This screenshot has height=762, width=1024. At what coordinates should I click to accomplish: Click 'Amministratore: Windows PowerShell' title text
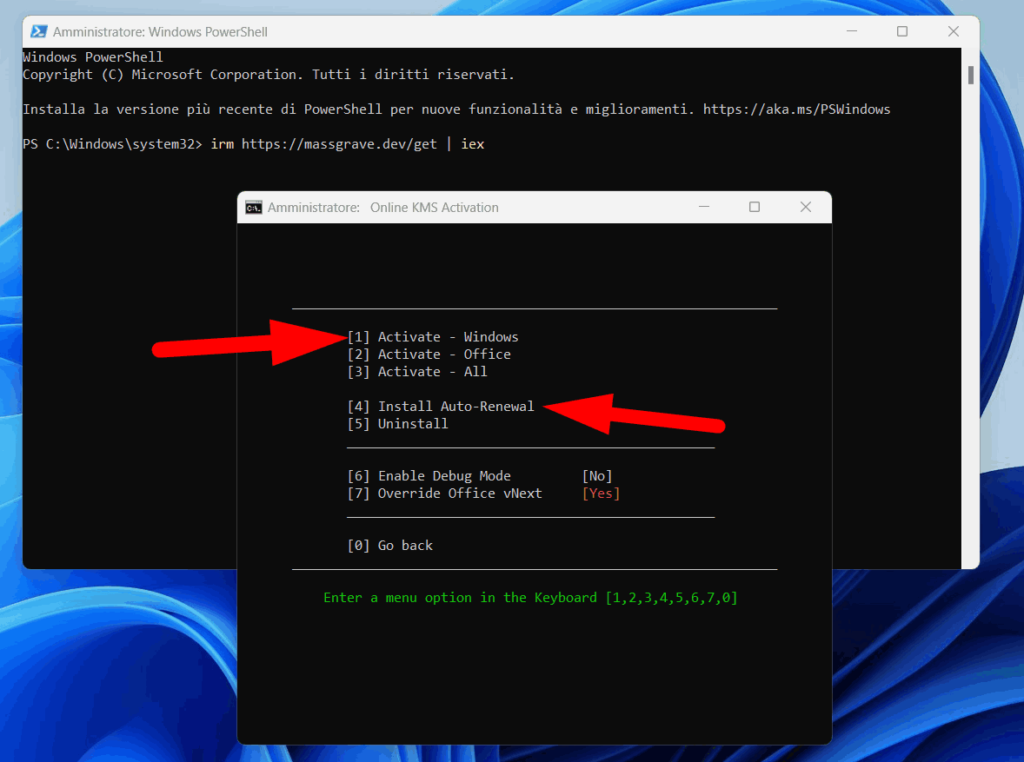[x=160, y=32]
